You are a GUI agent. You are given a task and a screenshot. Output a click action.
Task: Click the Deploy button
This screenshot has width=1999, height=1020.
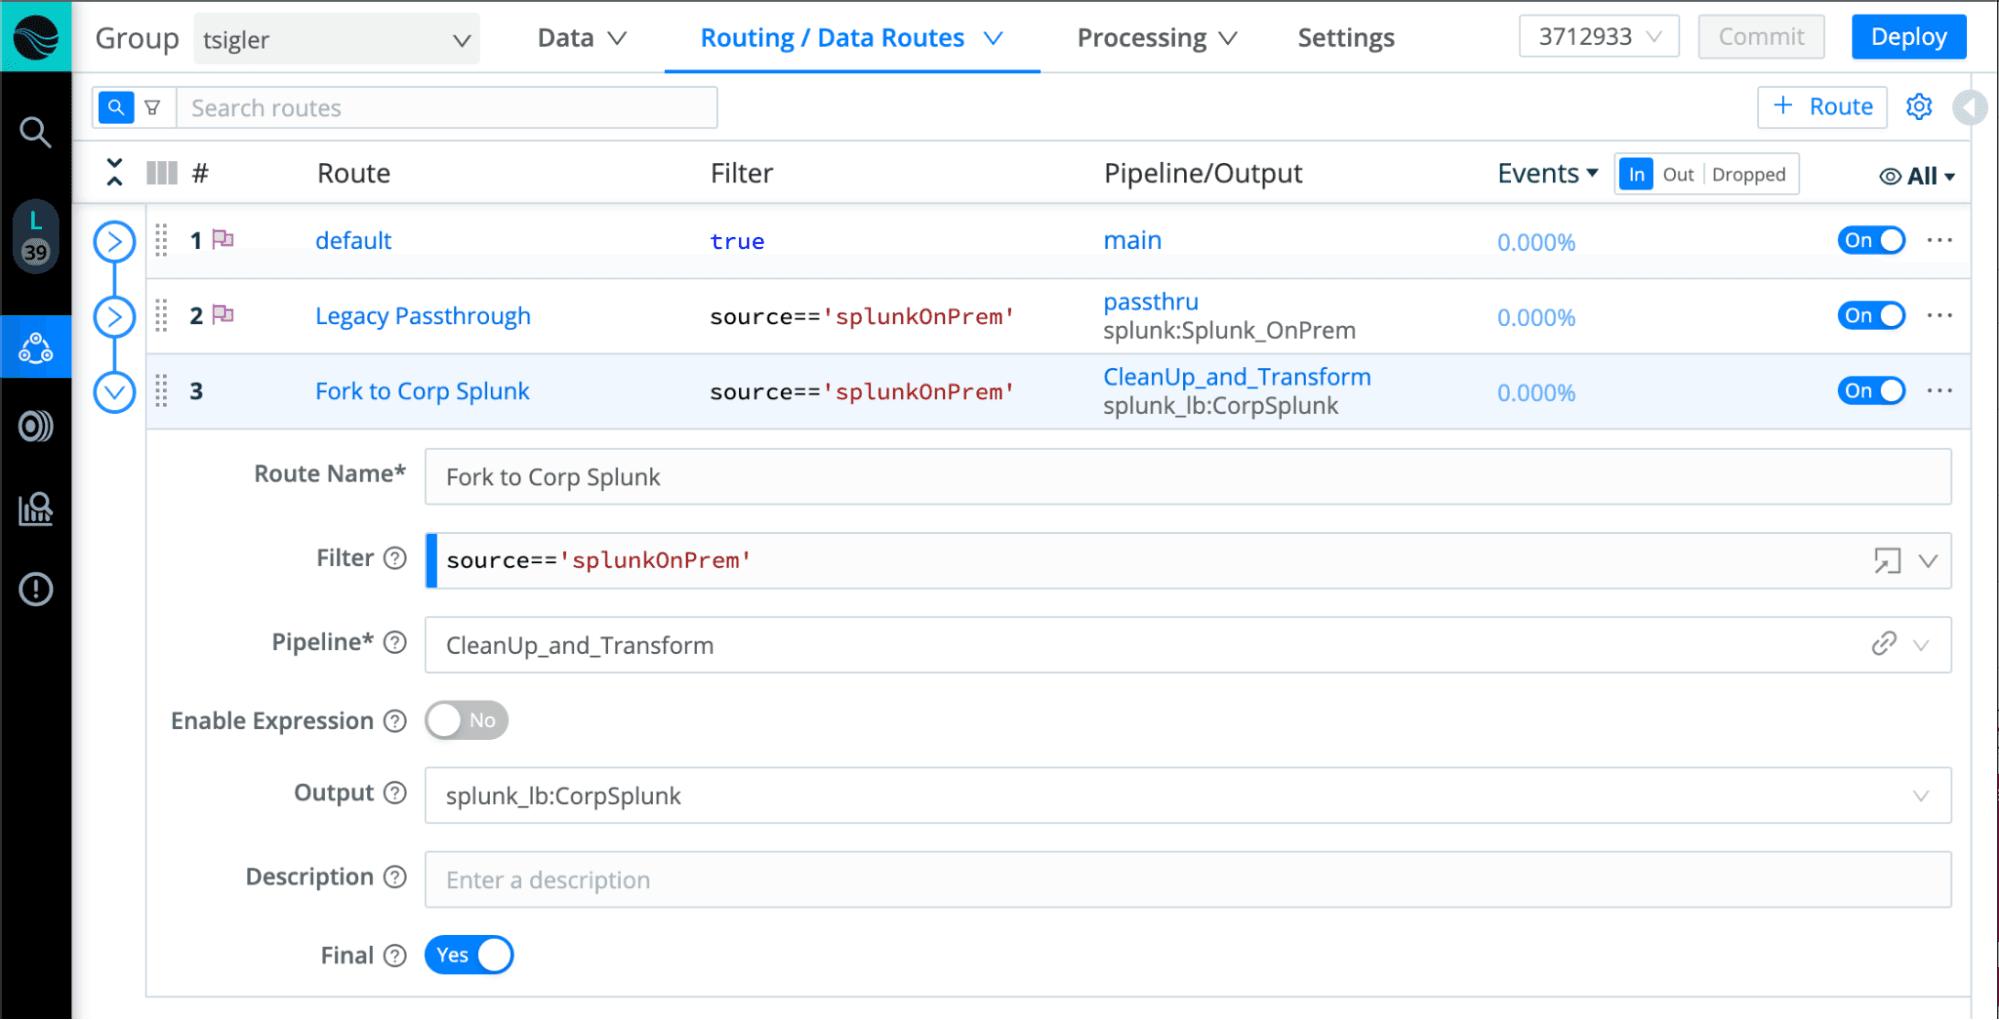coord(1908,37)
